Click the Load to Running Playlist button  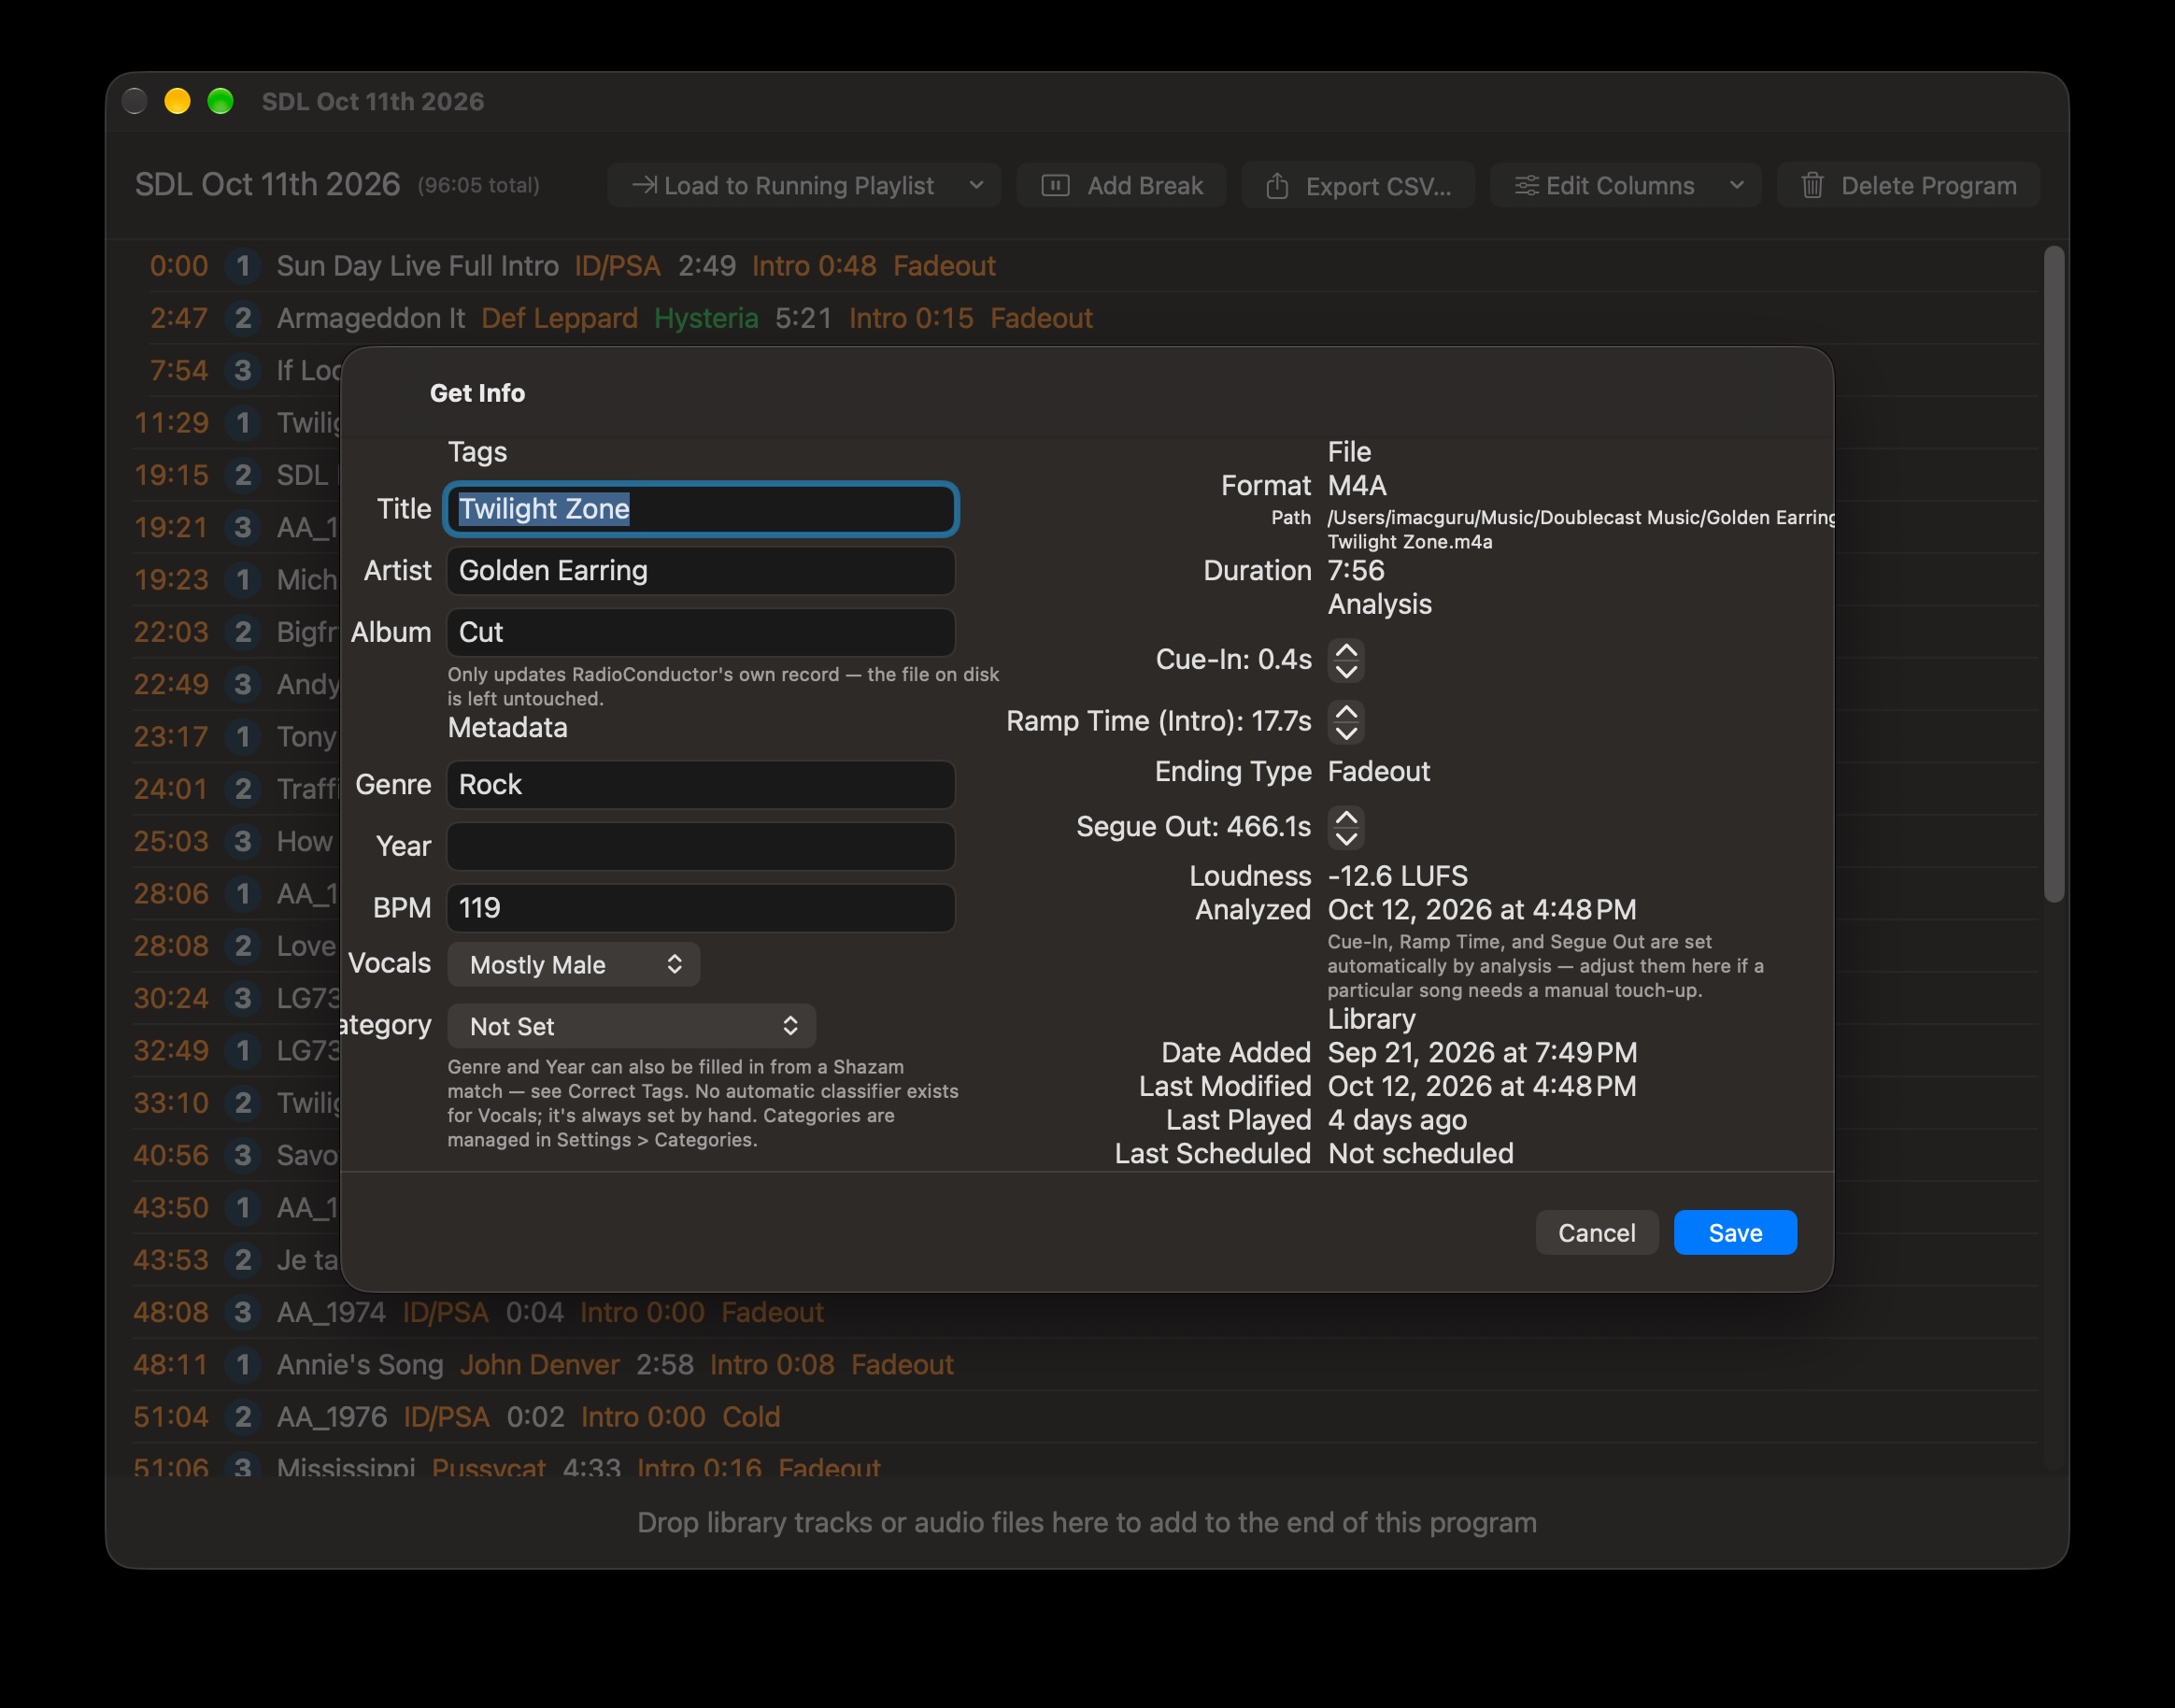[783, 185]
